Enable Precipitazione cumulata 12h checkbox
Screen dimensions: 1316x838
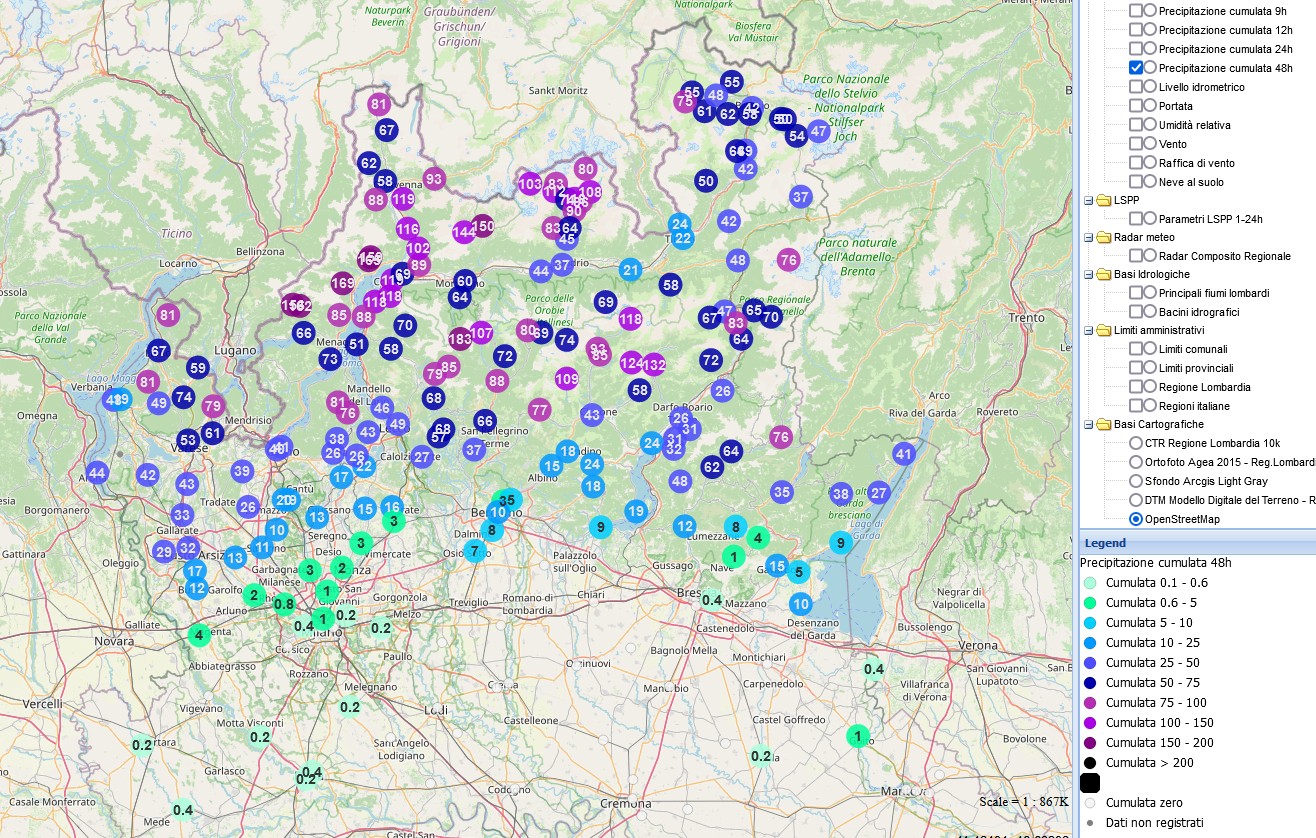point(1136,29)
